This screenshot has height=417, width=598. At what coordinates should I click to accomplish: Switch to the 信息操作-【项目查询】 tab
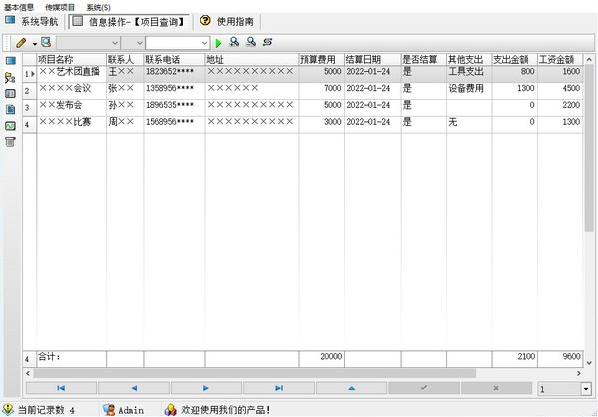click(129, 21)
